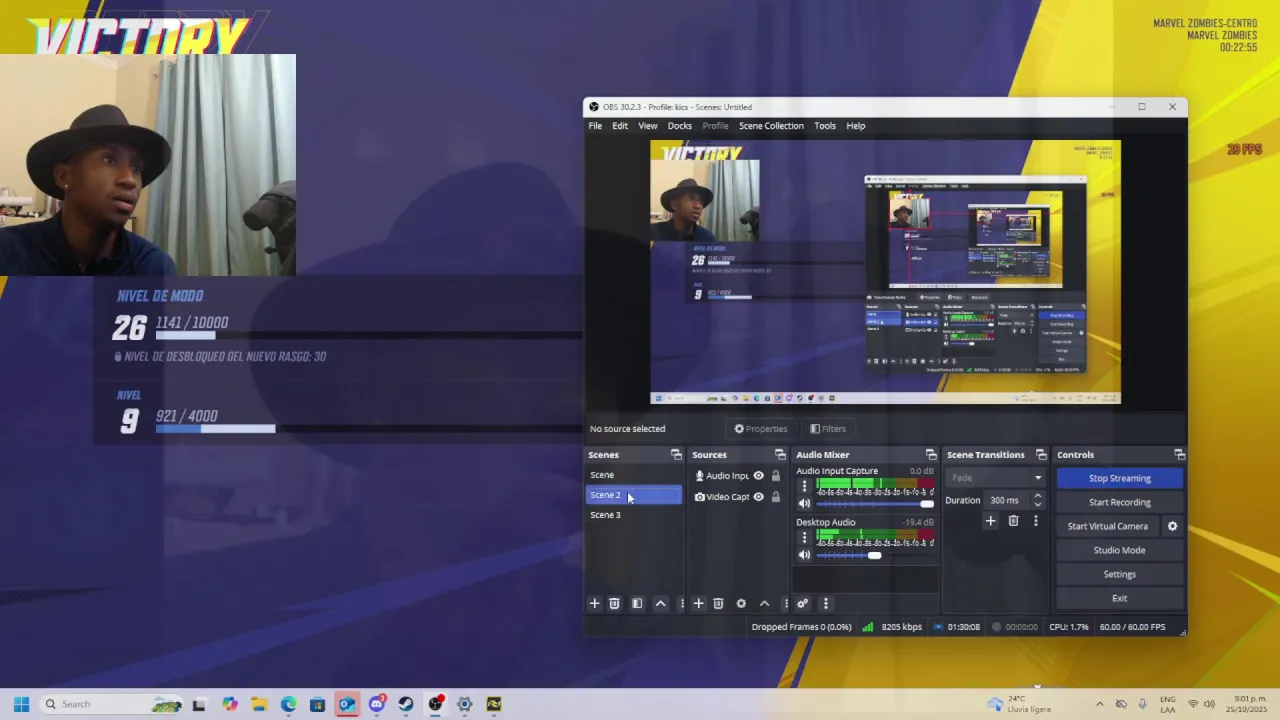Open Microsoft Edge from the taskbar

[x=288, y=704]
